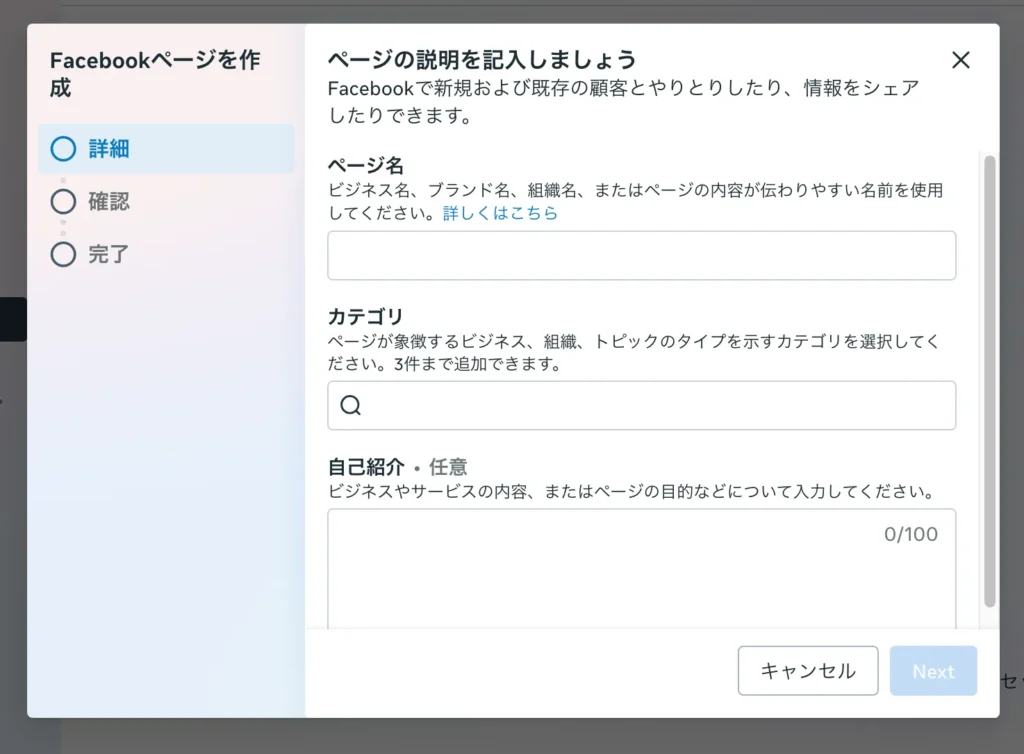Click the 自己紹介 field heading
Viewport: 1024px width, 754px height.
[x=366, y=467]
